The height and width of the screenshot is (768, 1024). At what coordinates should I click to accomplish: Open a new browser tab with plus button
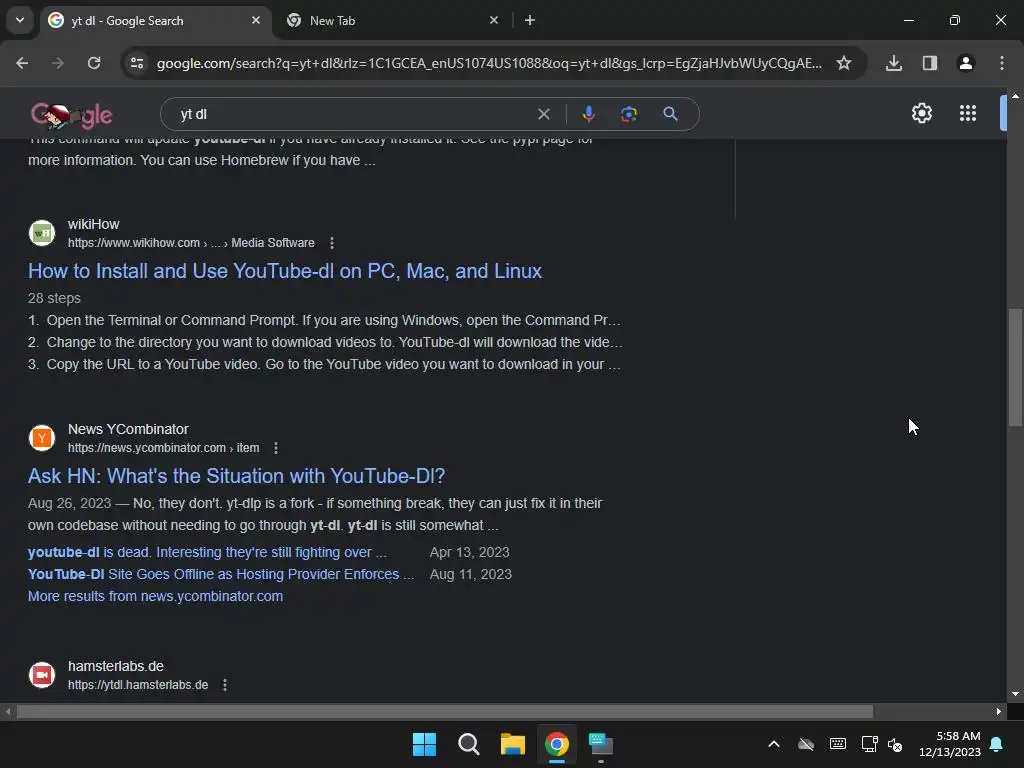(530, 20)
